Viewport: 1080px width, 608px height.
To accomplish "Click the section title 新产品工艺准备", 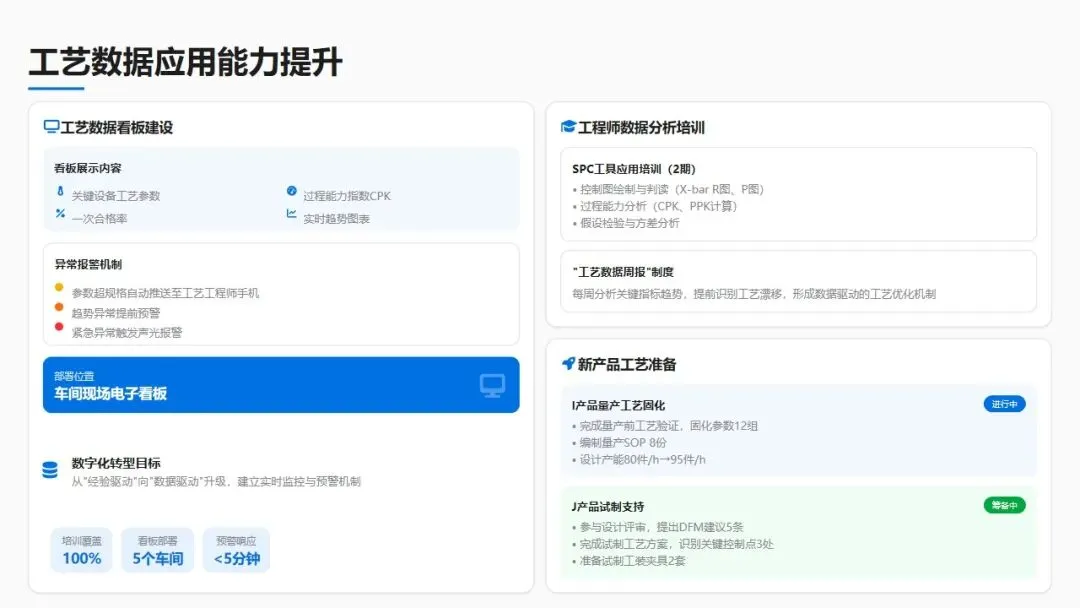I will point(626,364).
